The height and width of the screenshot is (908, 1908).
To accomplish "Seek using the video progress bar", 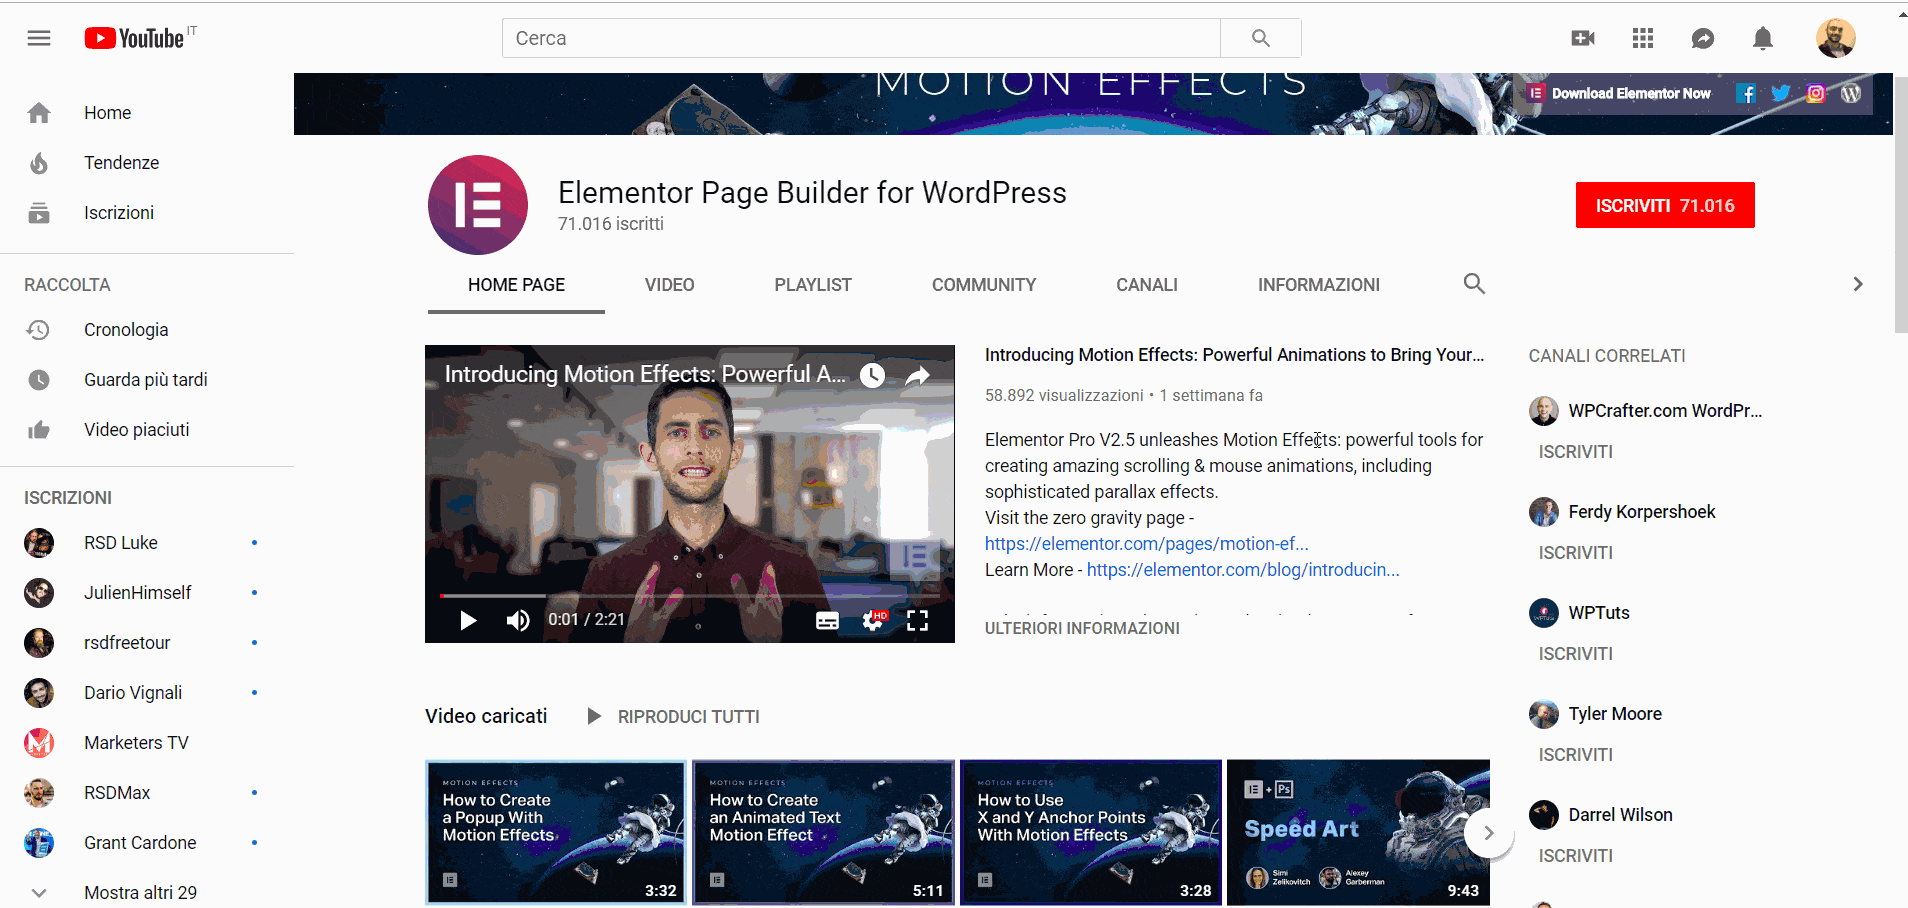I will pyautogui.click(x=689, y=596).
